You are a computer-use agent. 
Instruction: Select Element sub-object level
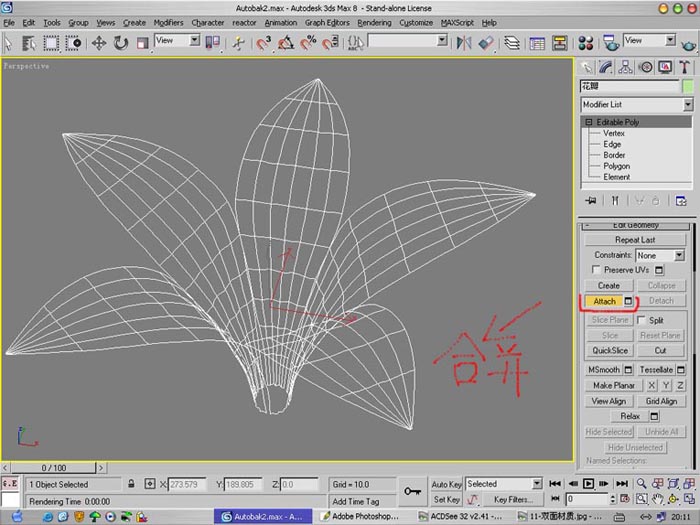point(617,177)
